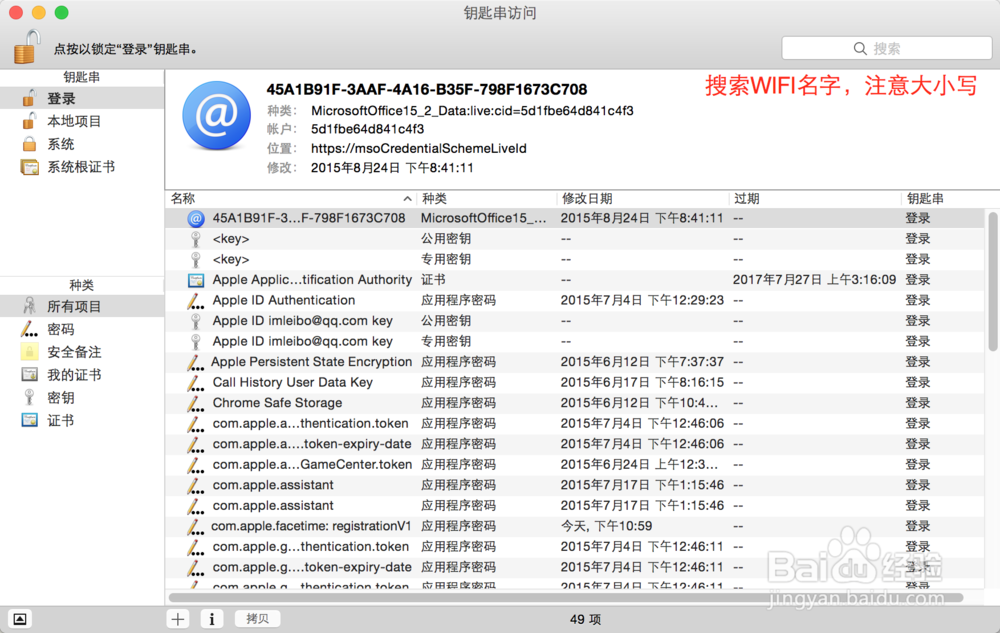Click the + add item button
This screenshot has height=633, width=1000.
click(178, 619)
